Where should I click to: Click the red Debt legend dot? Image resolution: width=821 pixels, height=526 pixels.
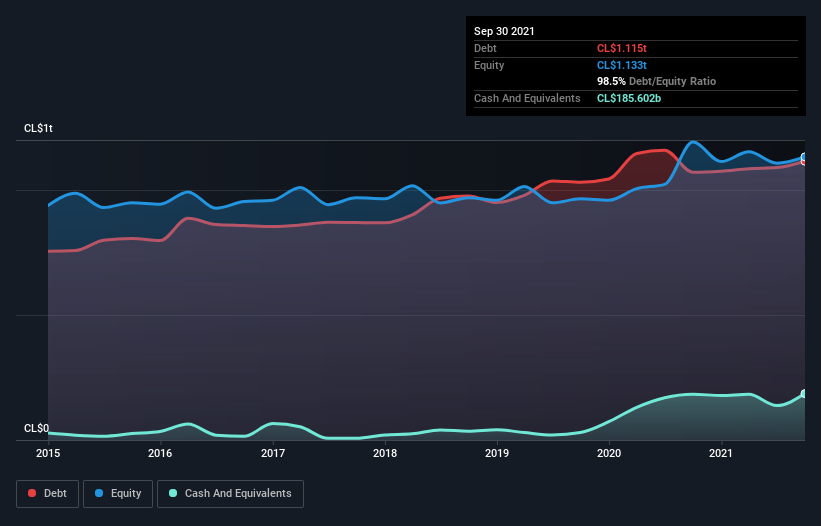click(32, 493)
